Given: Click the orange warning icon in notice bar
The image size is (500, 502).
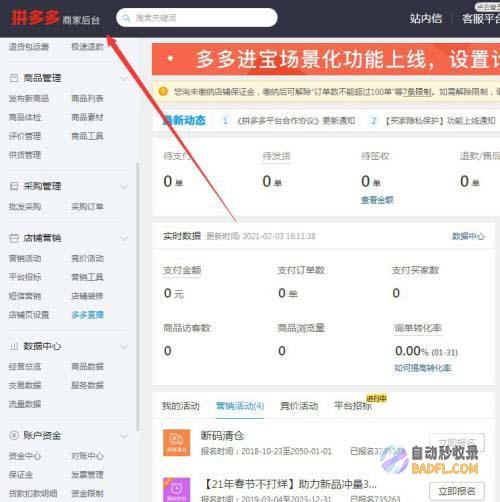Looking at the screenshot, I should [163, 91].
